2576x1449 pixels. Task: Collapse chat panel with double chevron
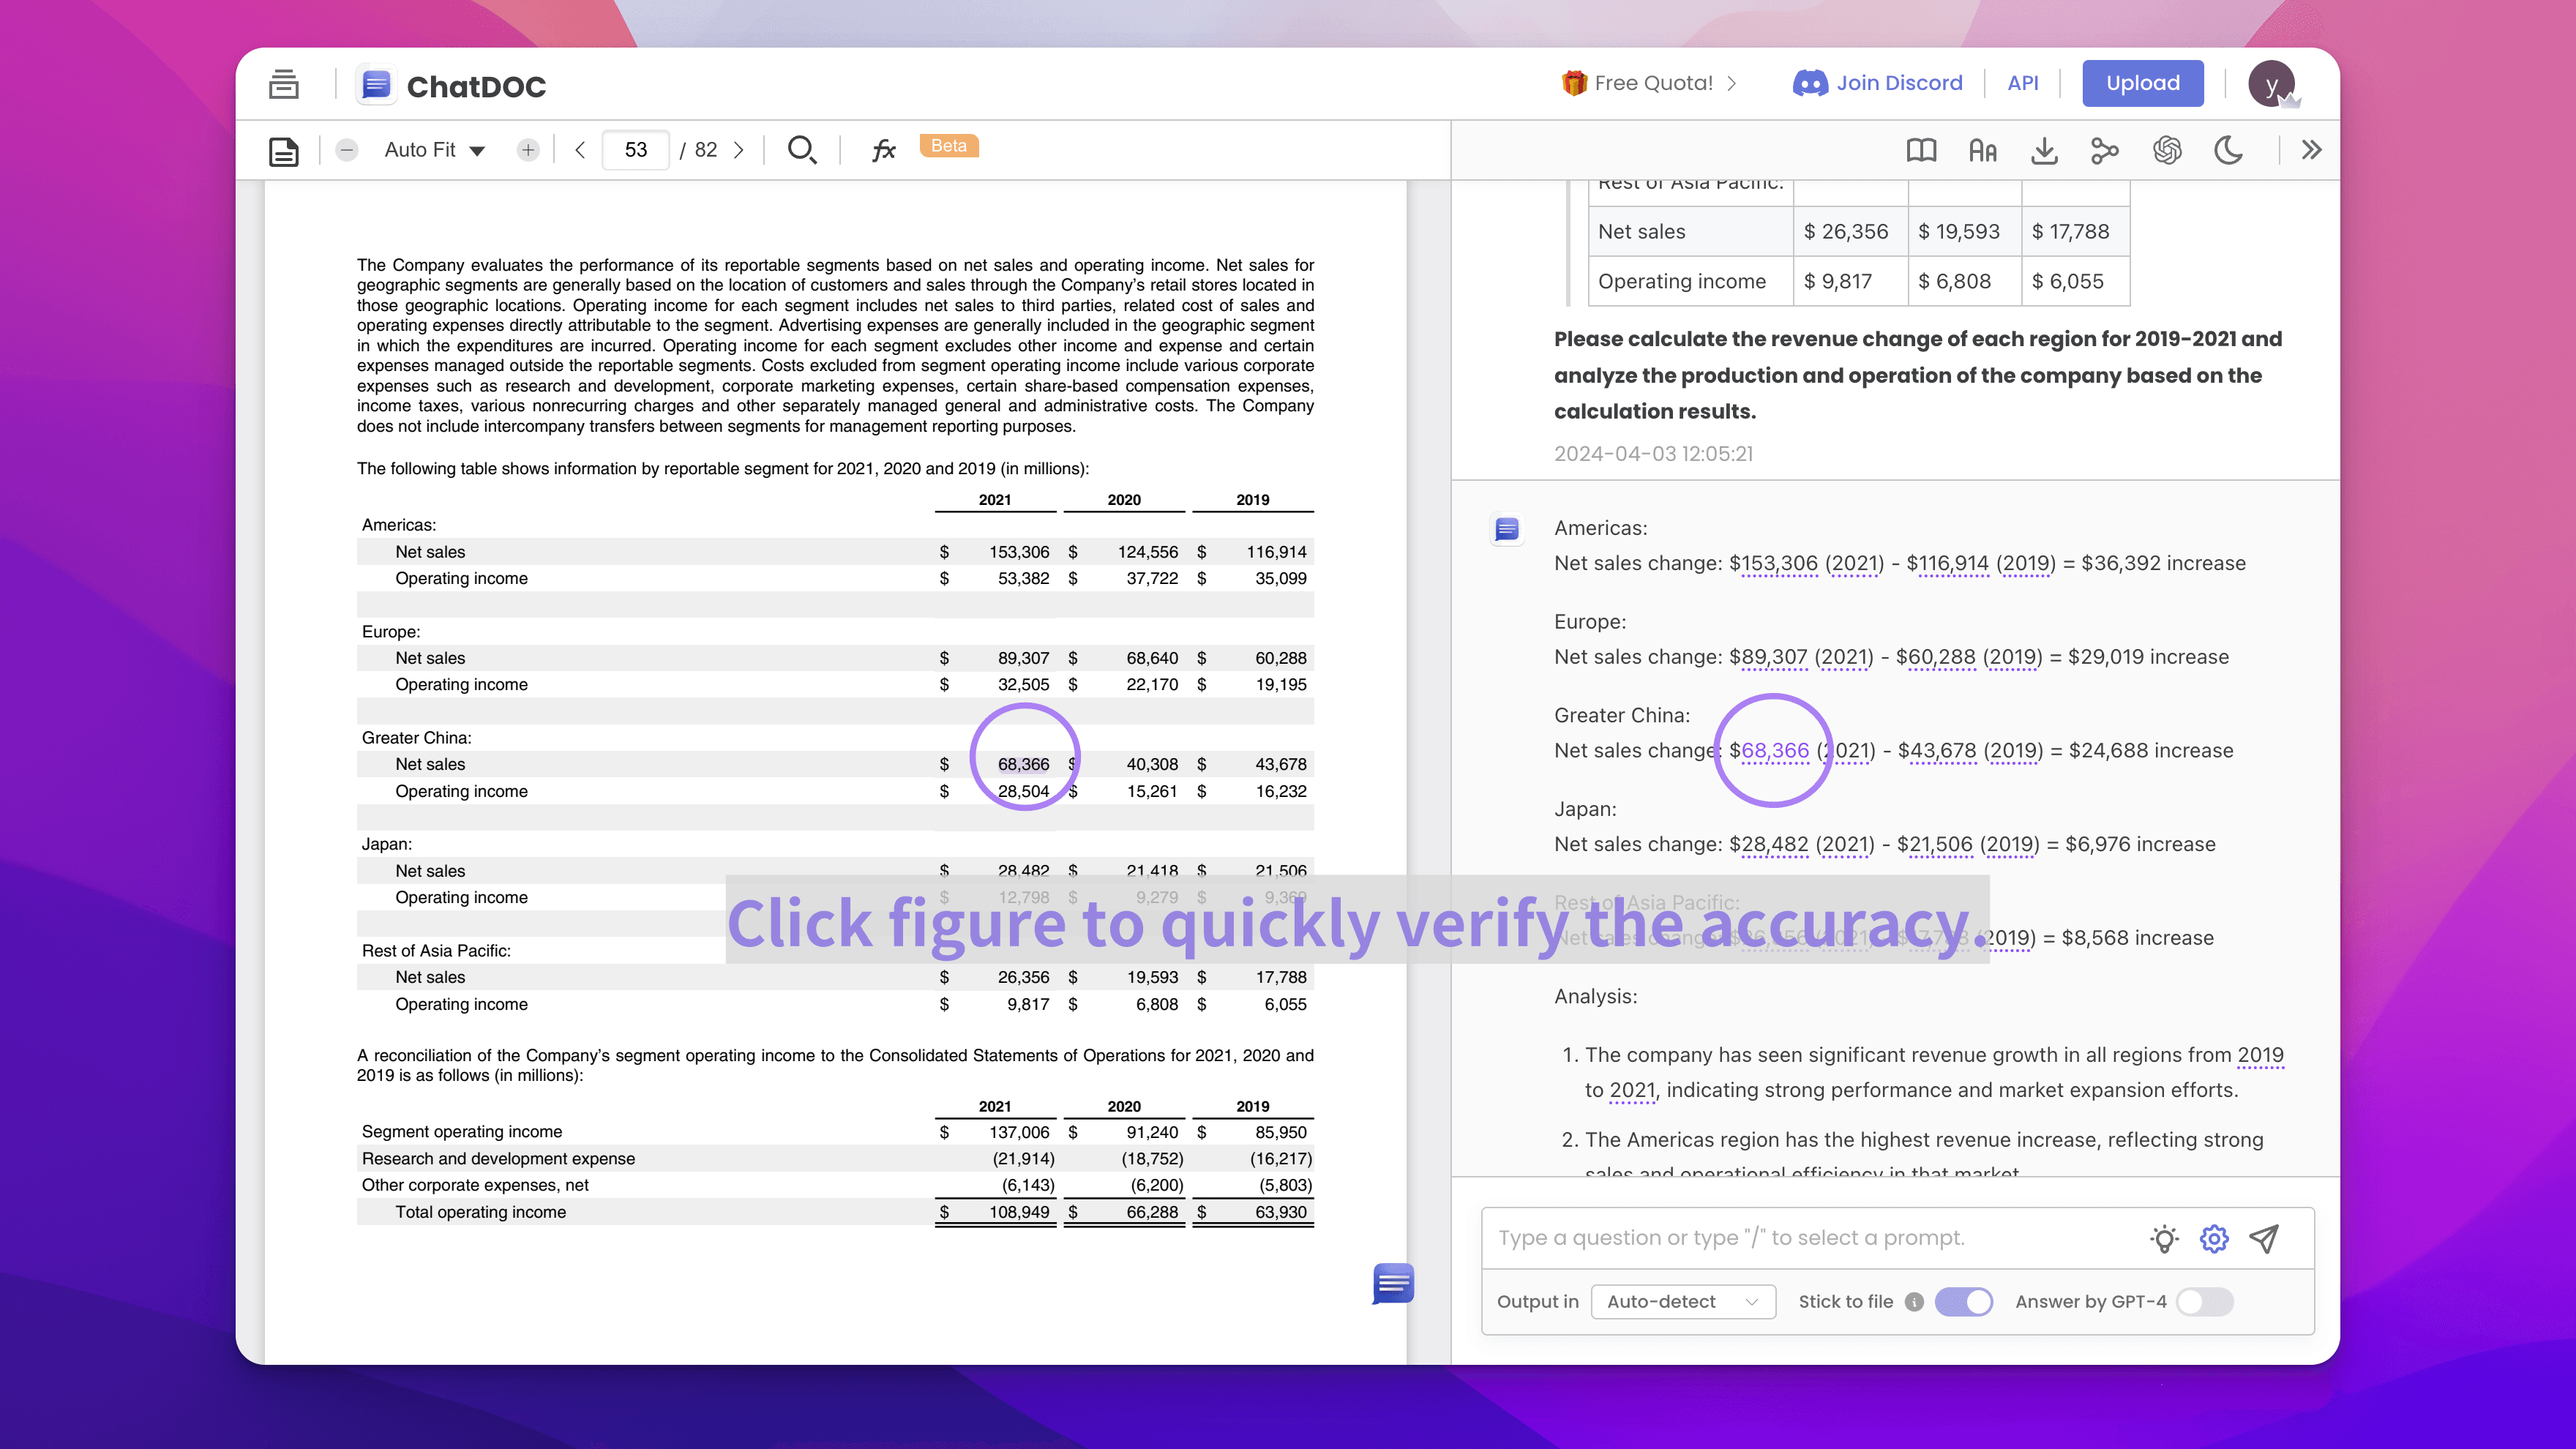click(2311, 150)
